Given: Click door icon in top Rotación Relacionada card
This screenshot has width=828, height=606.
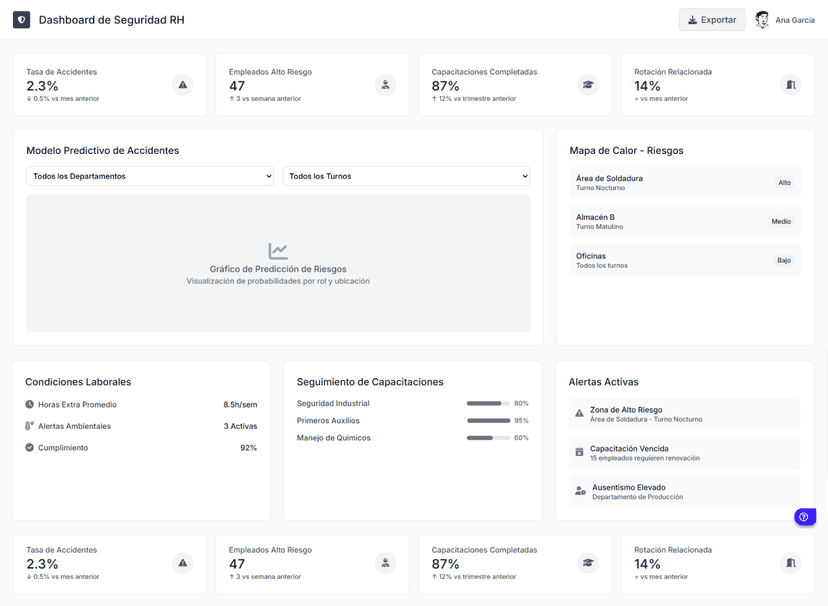Looking at the screenshot, I should pyautogui.click(x=791, y=85).
